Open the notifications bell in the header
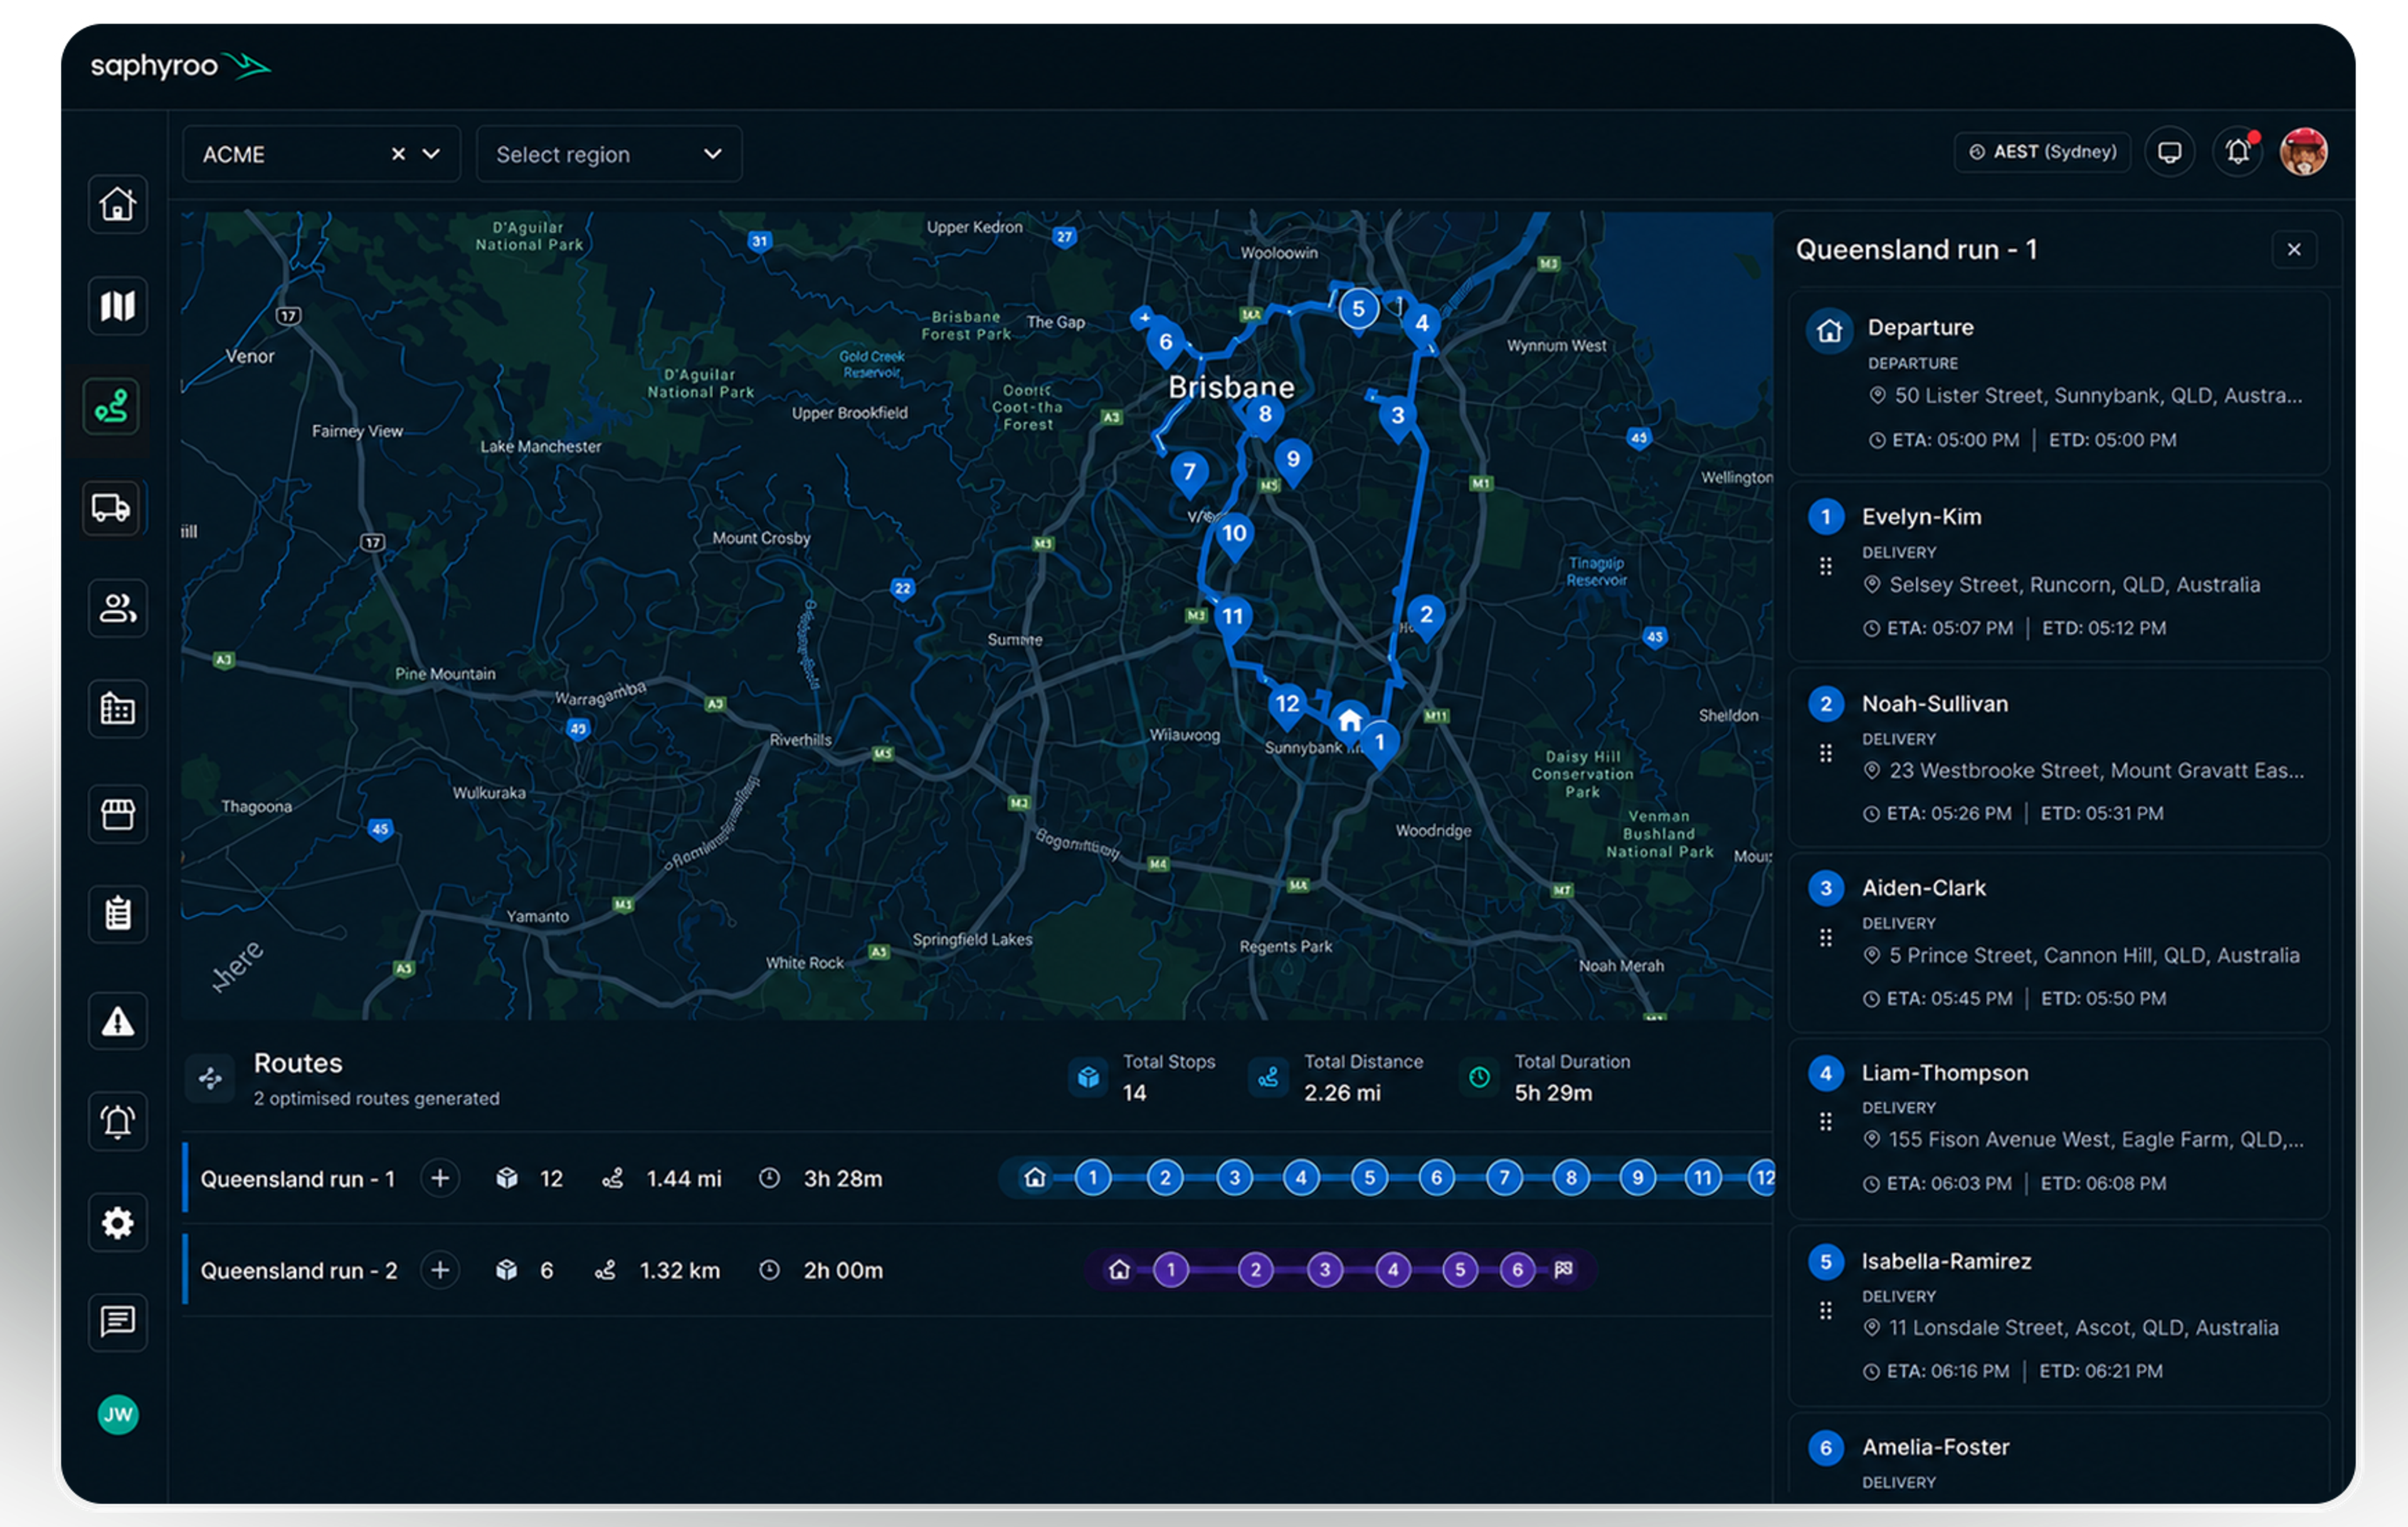This screenshot has height=1527, width=2408. (2237, 152)
